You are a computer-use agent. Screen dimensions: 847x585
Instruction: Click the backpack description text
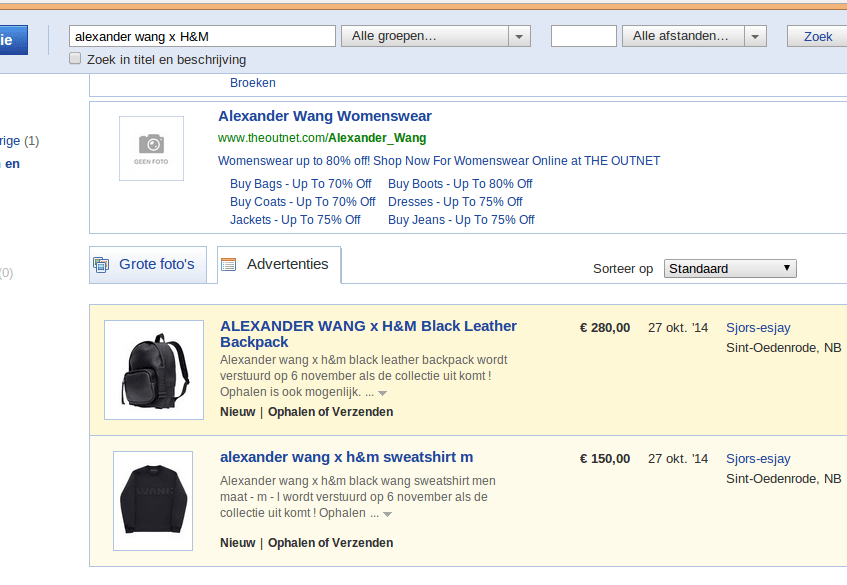pos(364,376)
